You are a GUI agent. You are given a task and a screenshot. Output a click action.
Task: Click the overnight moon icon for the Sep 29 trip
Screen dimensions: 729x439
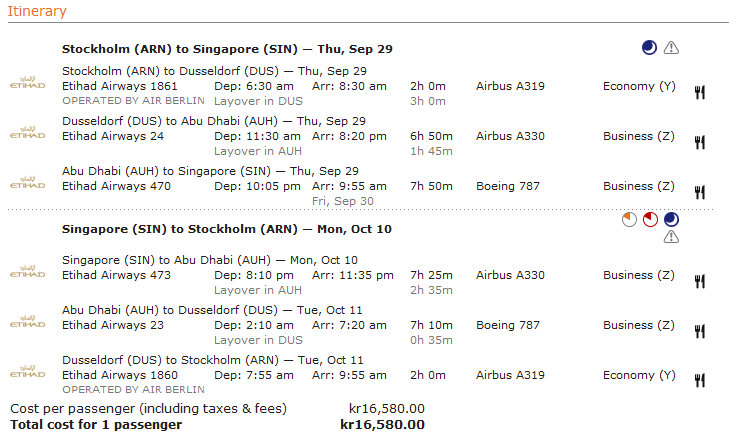click(x=650, y=47)
